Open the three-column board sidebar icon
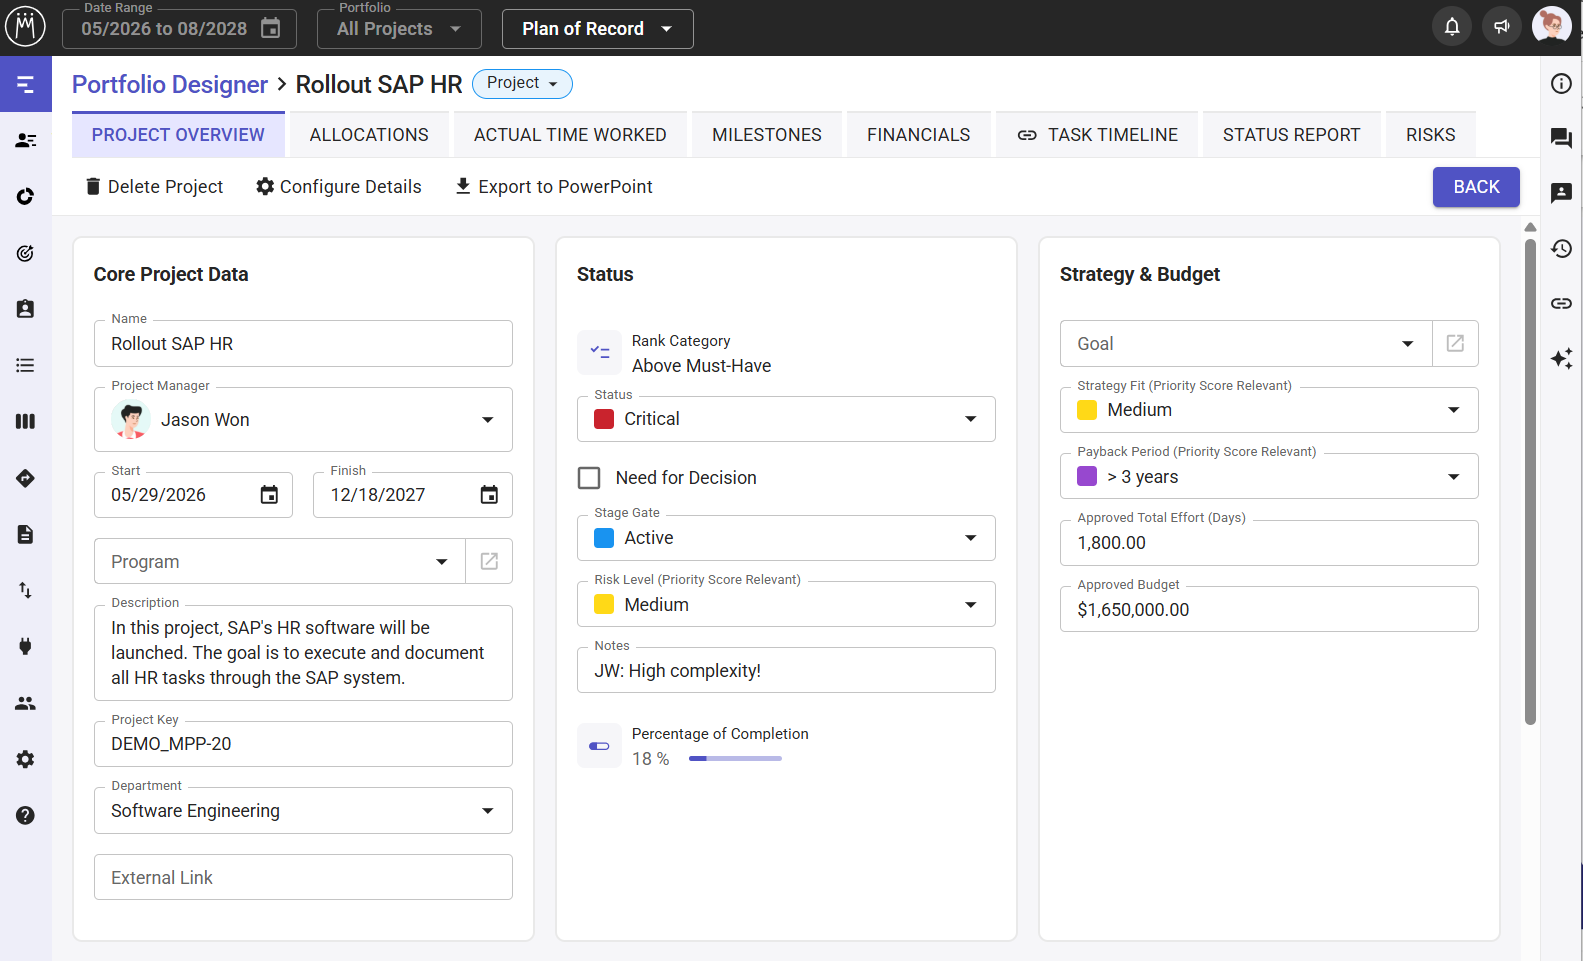1583x961 pixels. [x=26, y=422]
